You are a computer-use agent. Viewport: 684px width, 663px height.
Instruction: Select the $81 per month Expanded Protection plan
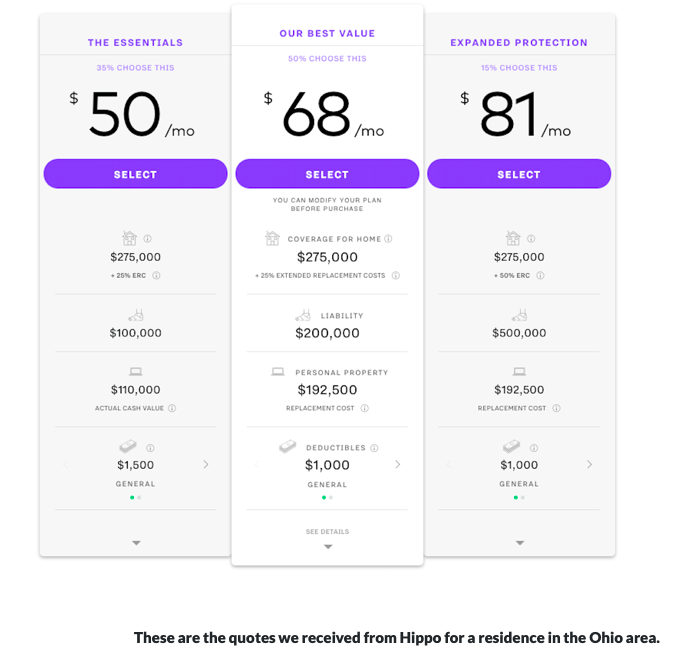(x=519, y=174)
